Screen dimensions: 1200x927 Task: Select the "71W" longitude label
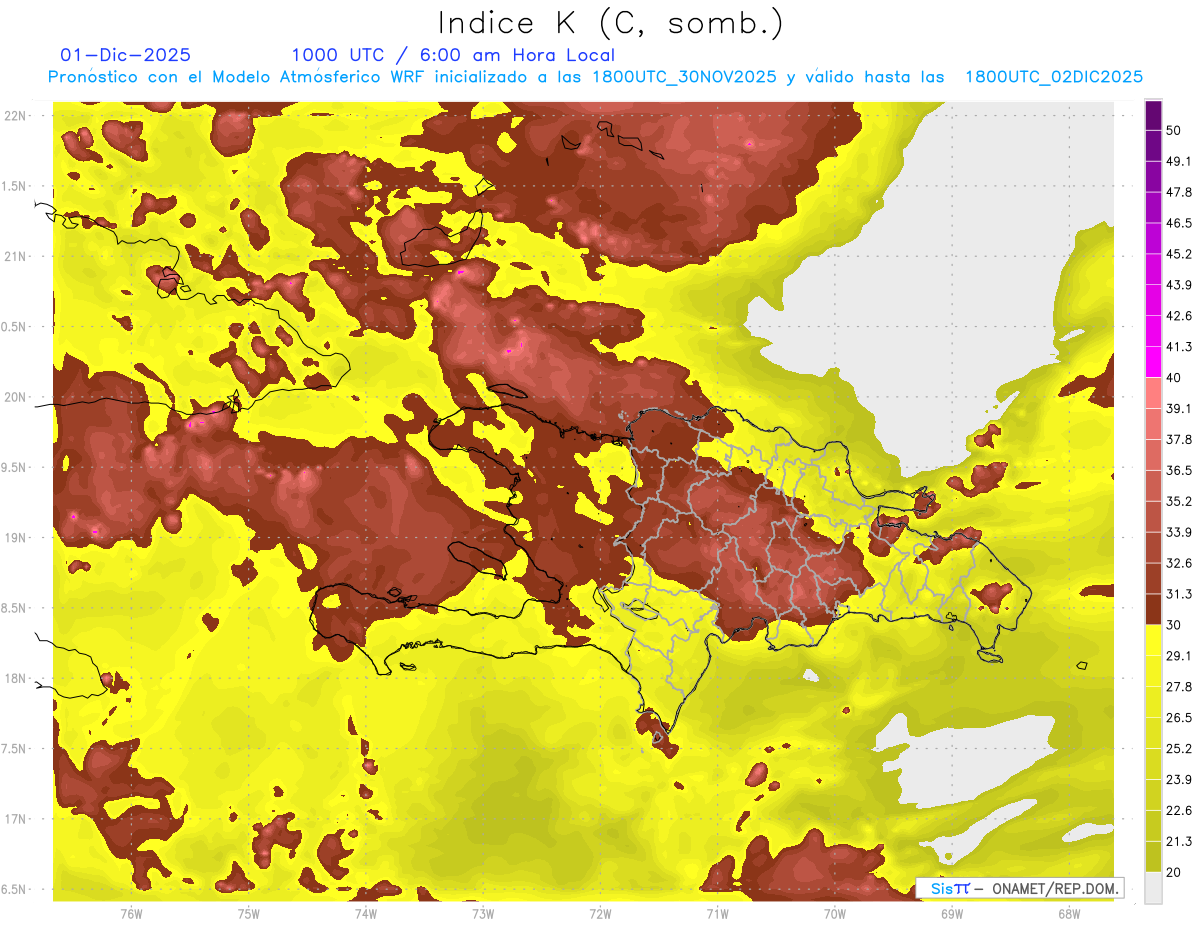pyautogui.click(x=717, y=913)
